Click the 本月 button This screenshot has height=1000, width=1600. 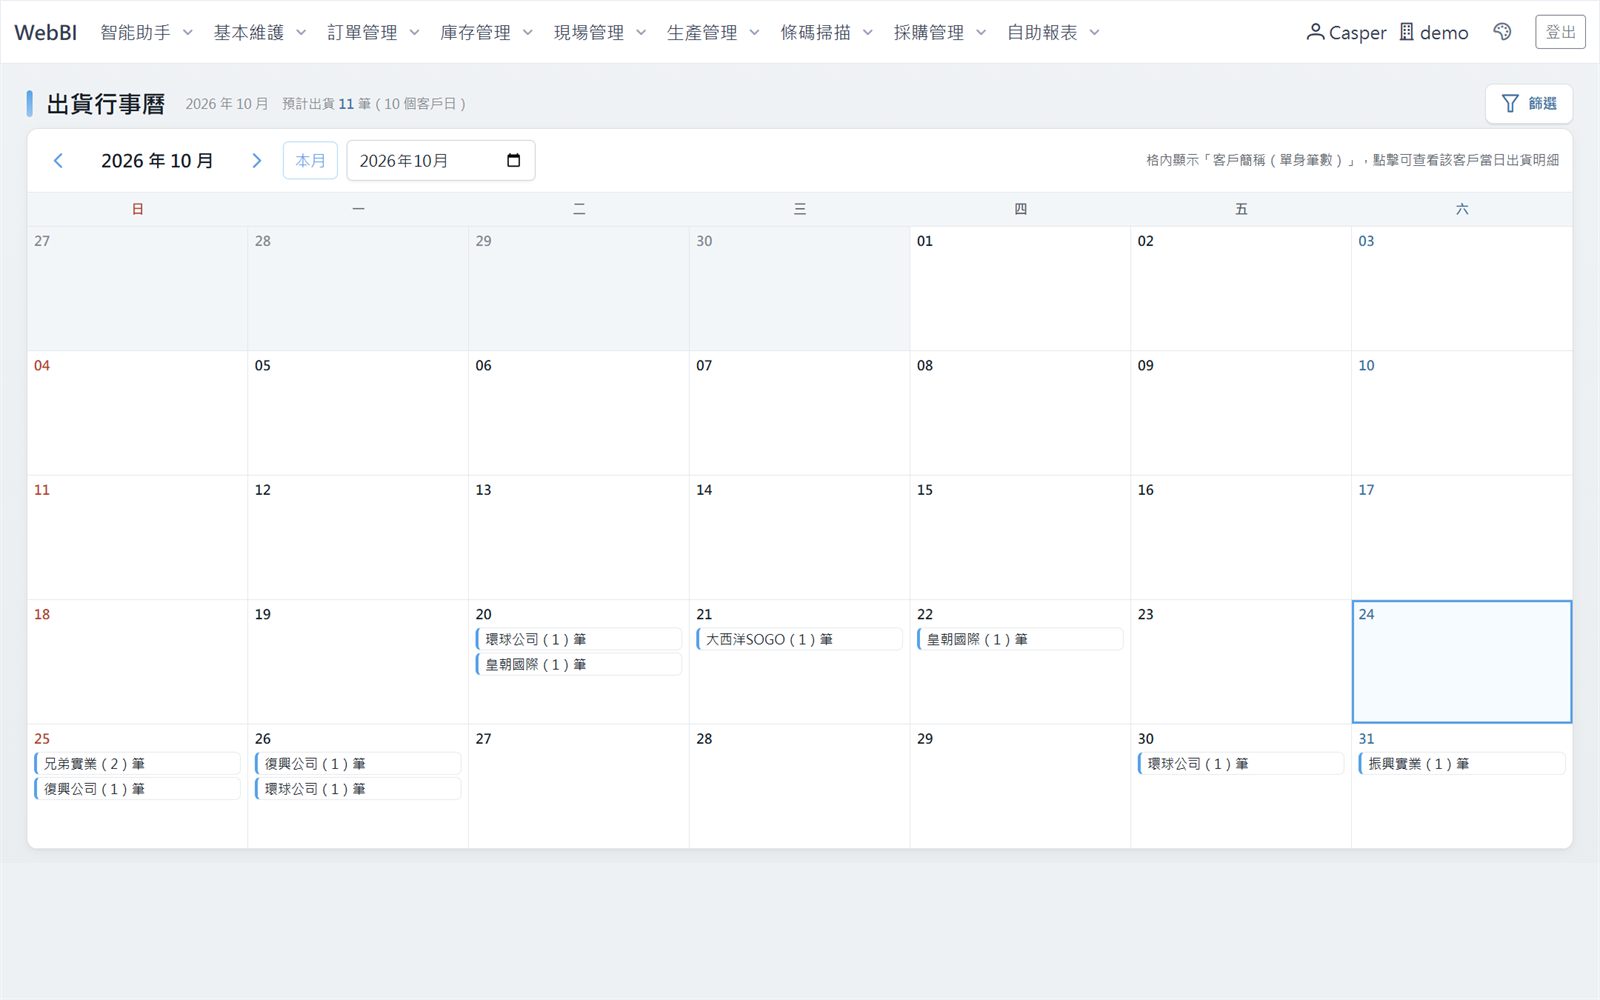tap(310, 161)
